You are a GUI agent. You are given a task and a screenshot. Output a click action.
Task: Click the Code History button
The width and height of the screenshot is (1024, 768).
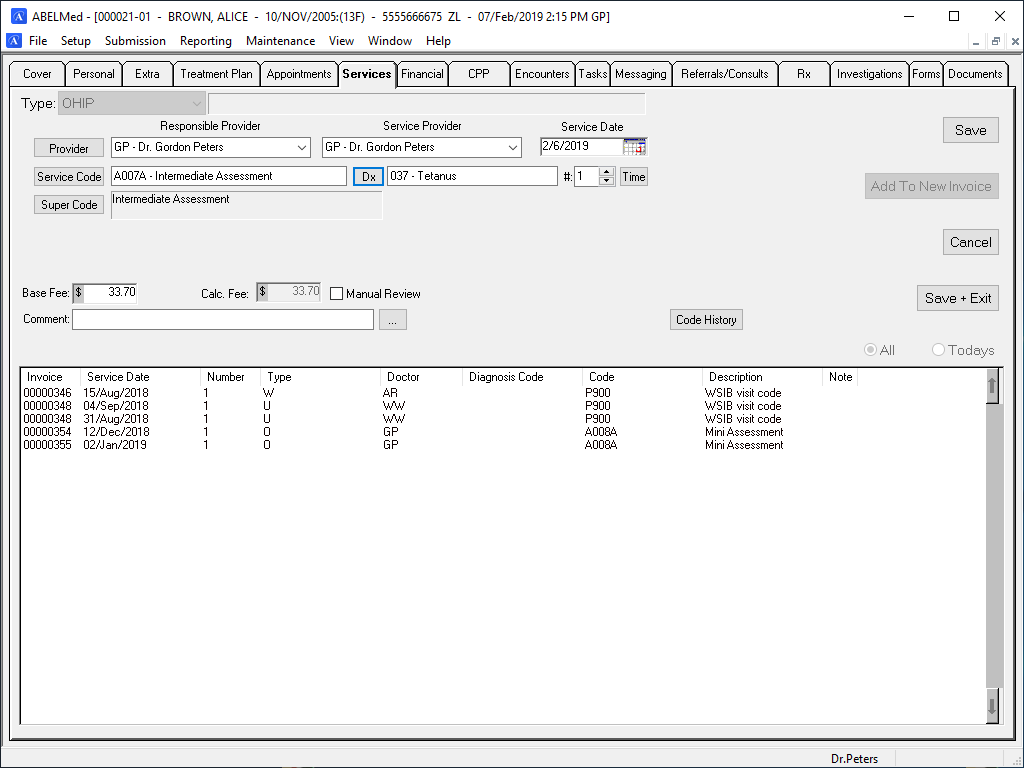pyautogui.click(x=706, y=319)
